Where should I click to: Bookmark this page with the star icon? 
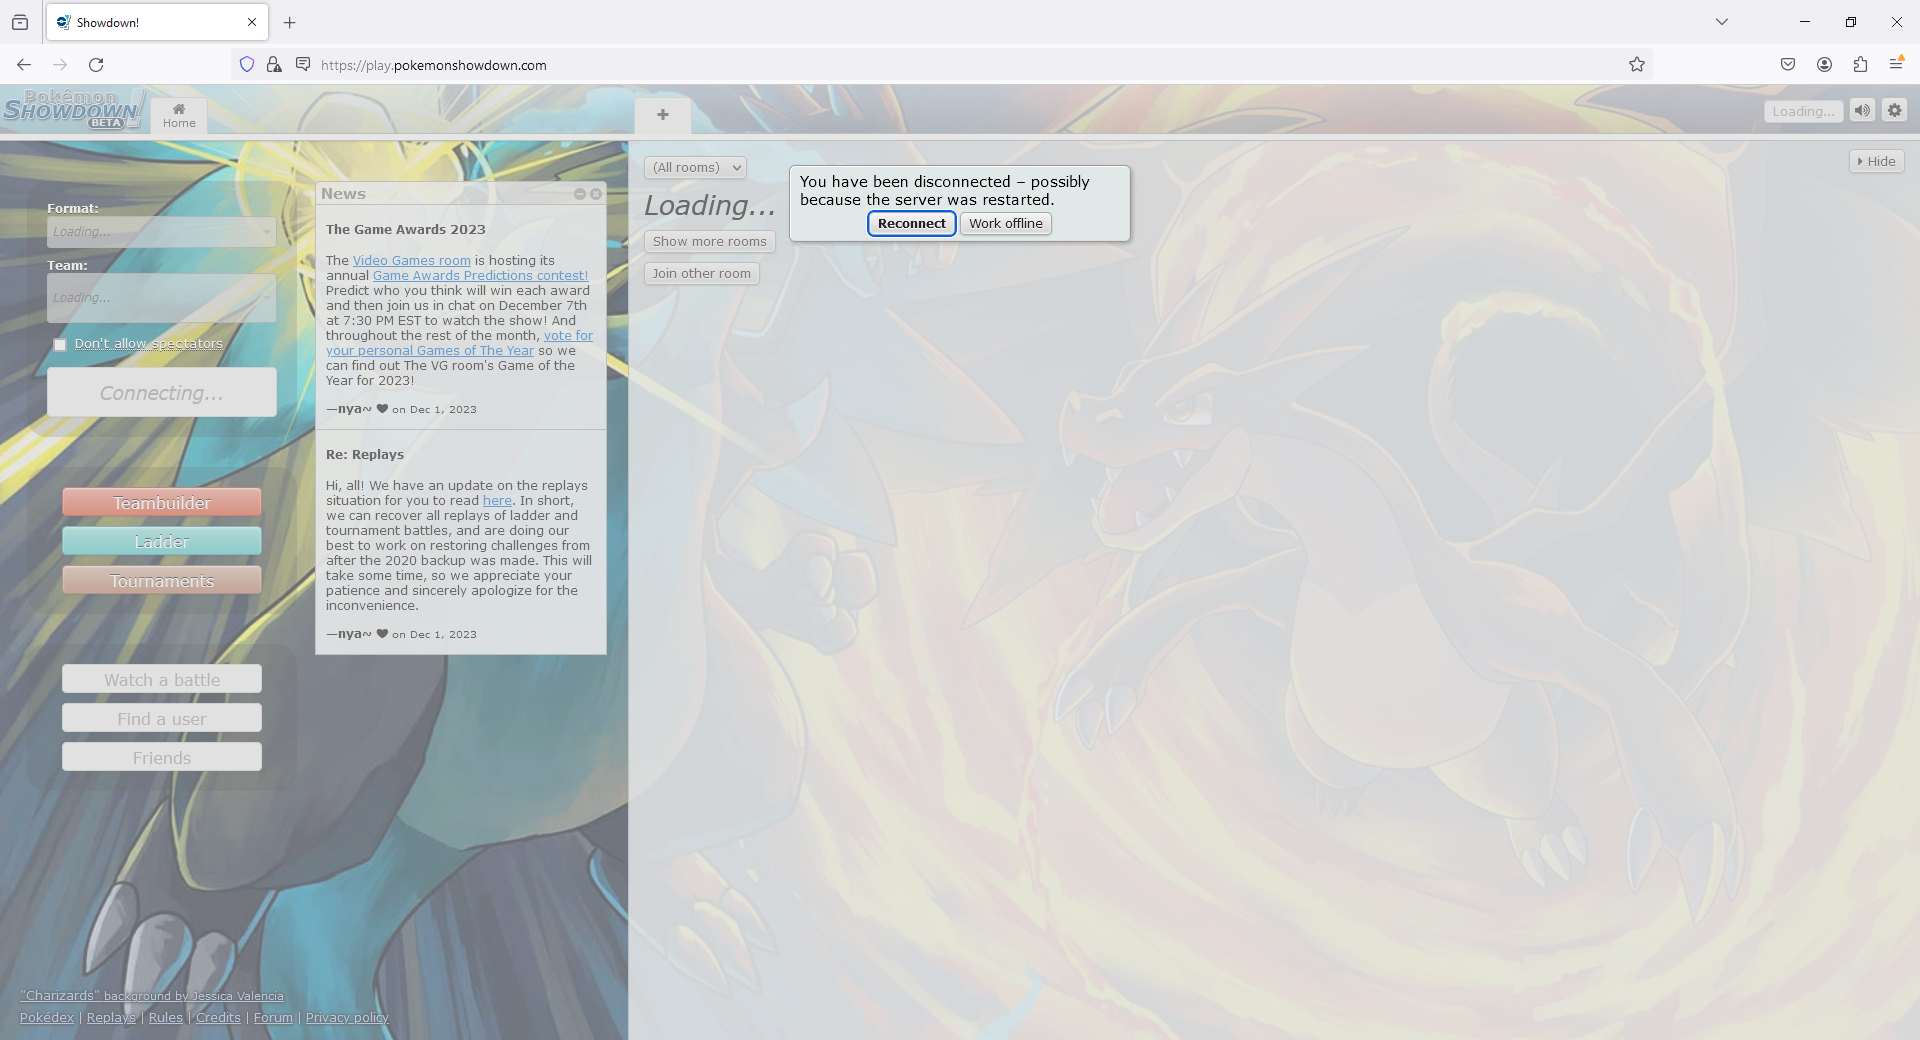pos(1637,65)
